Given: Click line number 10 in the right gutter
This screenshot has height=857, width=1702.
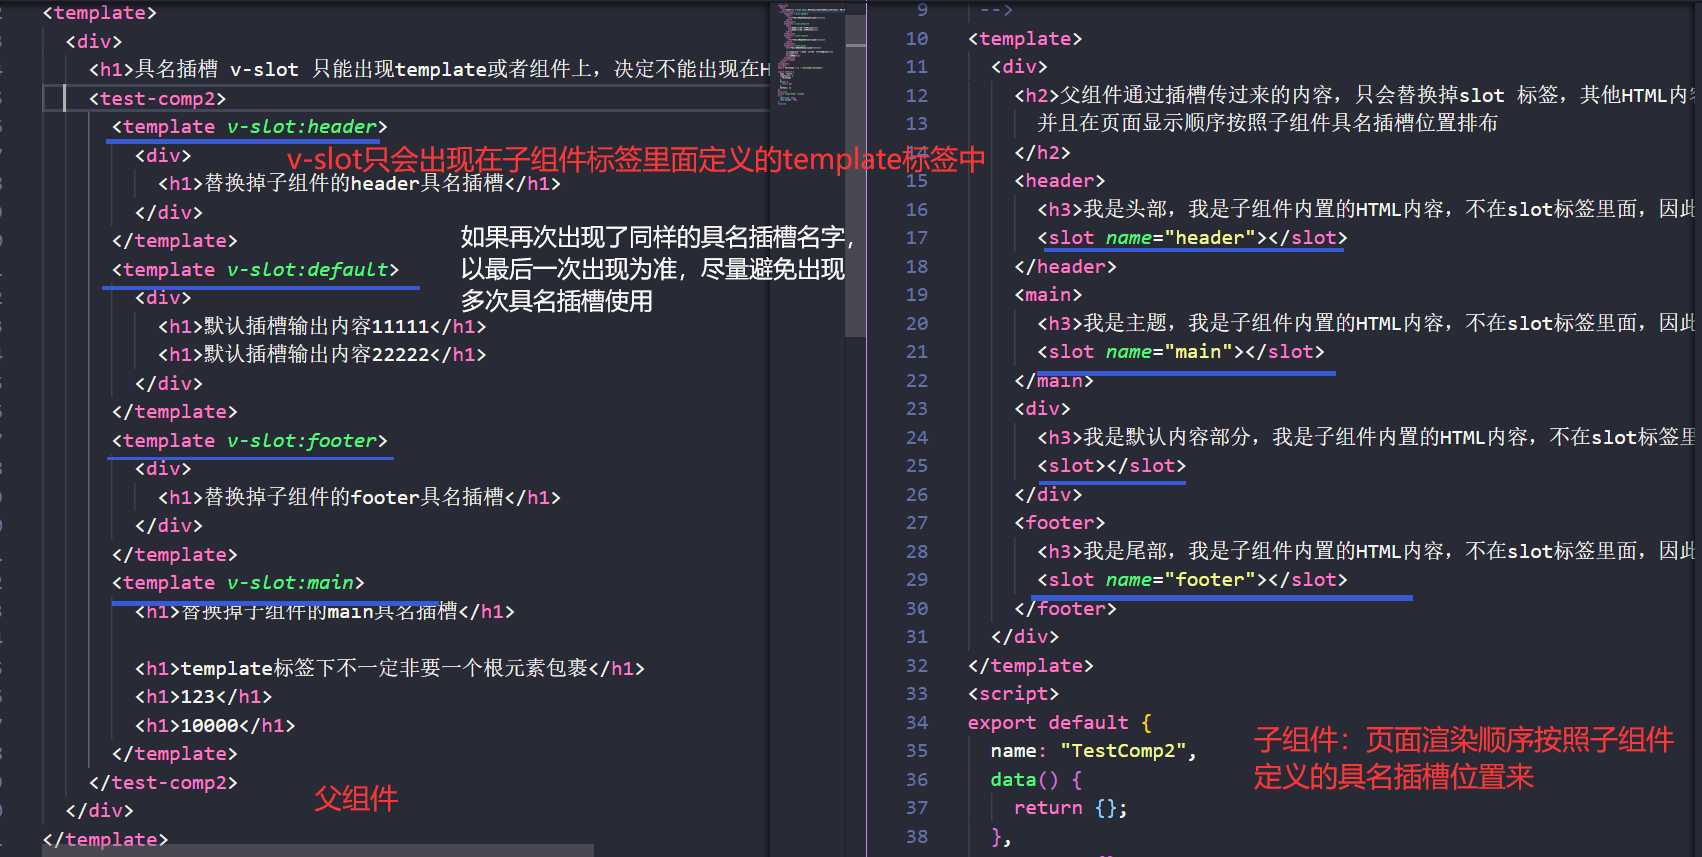Looking at the screenshot, I should coord(917,39).
